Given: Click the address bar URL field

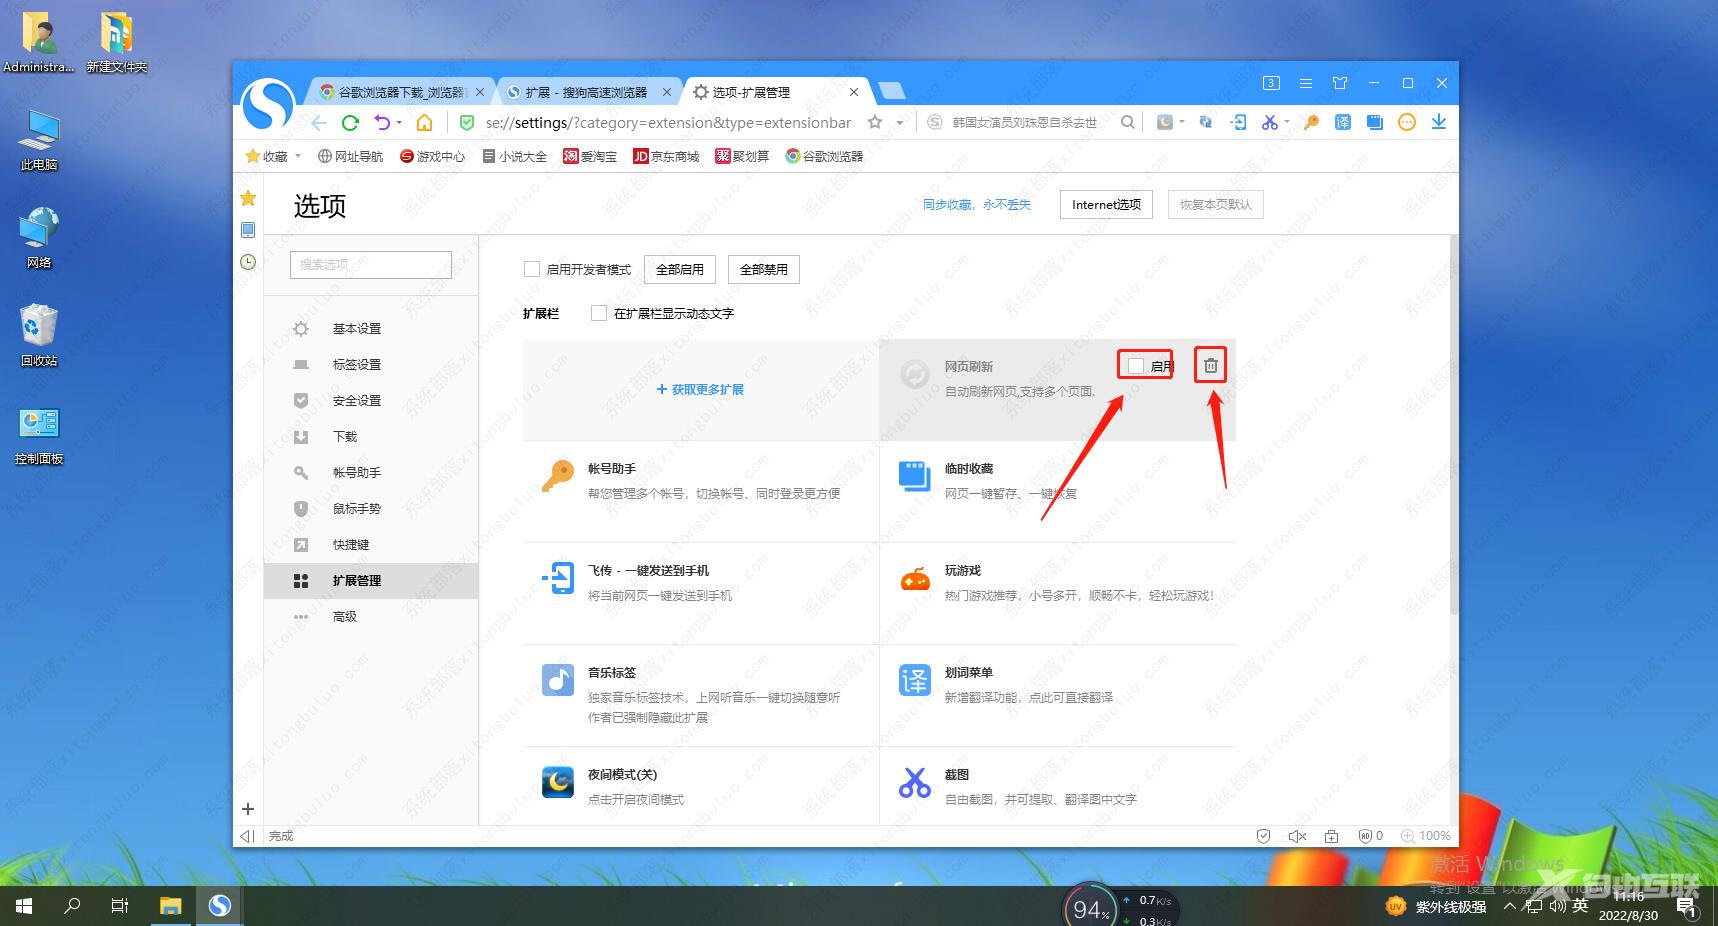Looking at the screenshot, I should point(668,122).
